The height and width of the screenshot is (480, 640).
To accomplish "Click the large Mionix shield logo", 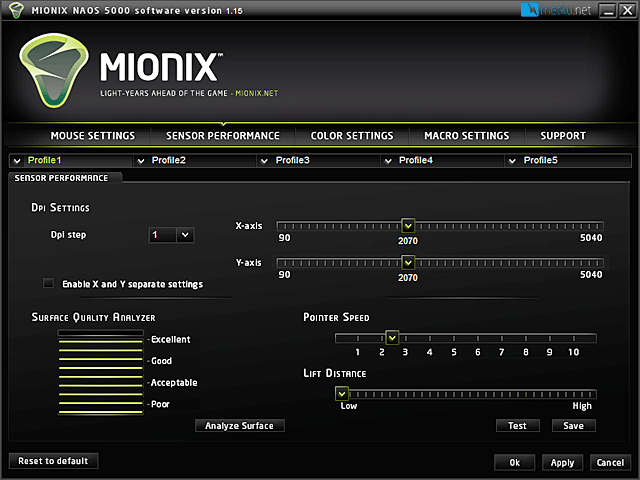I will (53, 71).
